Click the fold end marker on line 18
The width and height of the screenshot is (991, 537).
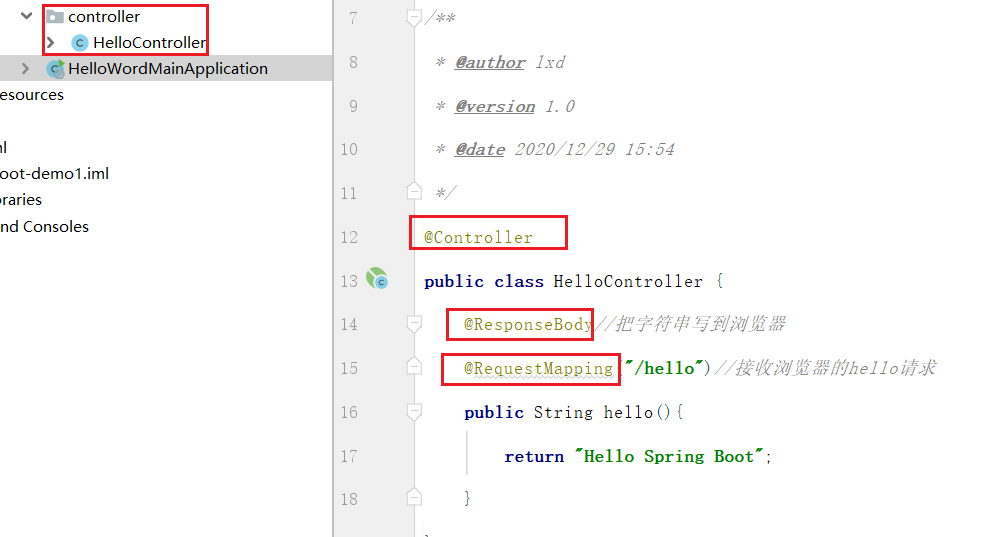[x=414, y=497]
